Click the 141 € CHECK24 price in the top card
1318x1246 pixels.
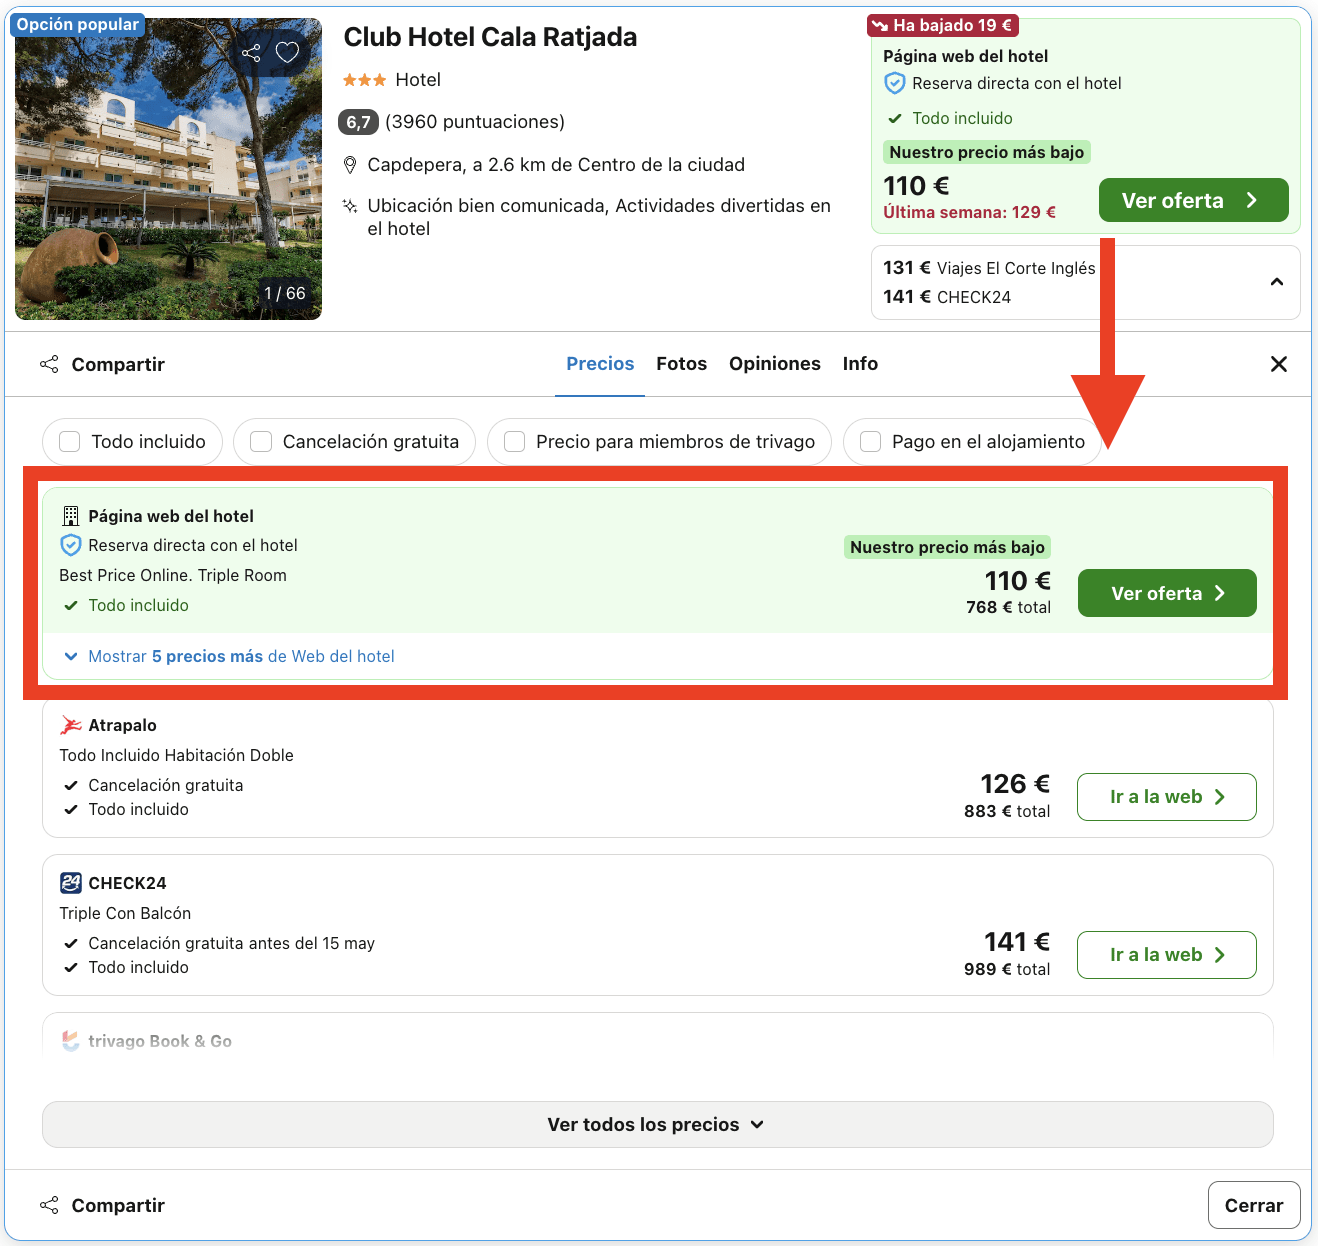pos(947,297)
